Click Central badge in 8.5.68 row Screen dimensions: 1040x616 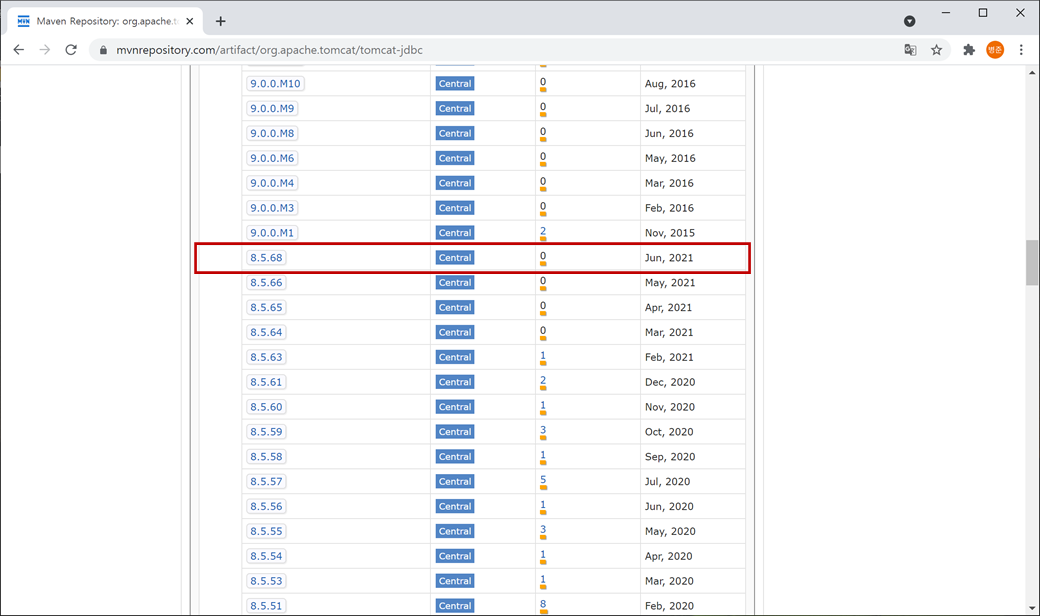coord(455,257)
